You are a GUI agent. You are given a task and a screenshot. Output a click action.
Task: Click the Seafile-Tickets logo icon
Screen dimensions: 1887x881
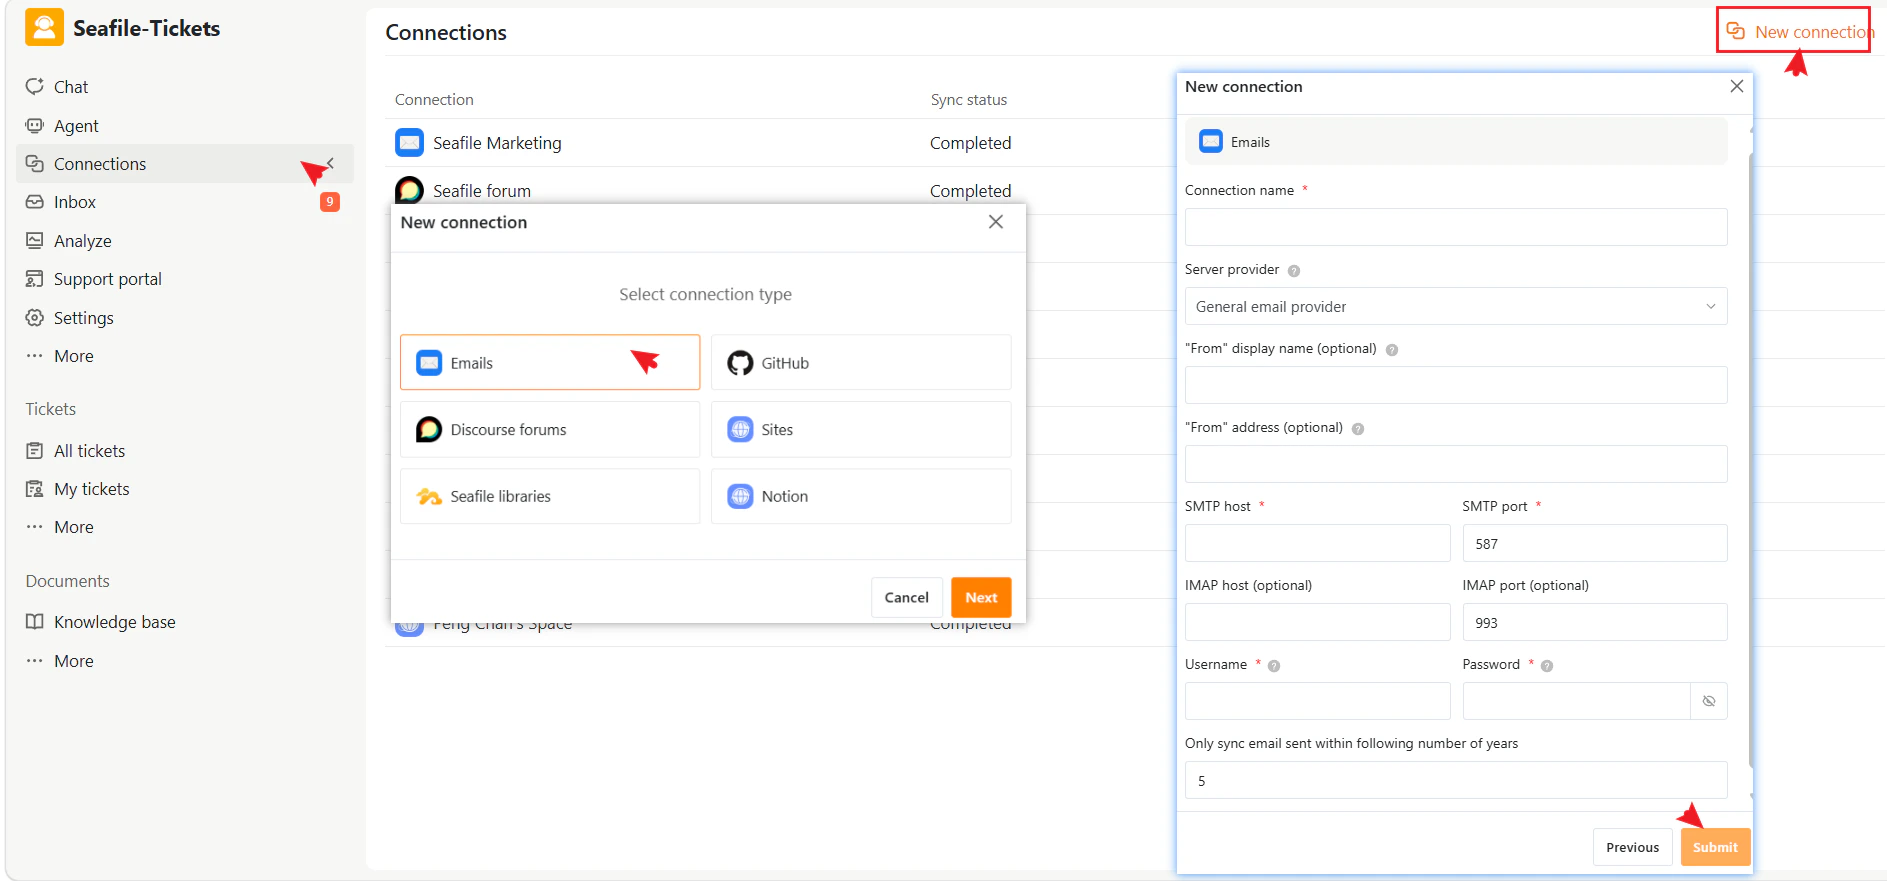(x=44, y=28)
